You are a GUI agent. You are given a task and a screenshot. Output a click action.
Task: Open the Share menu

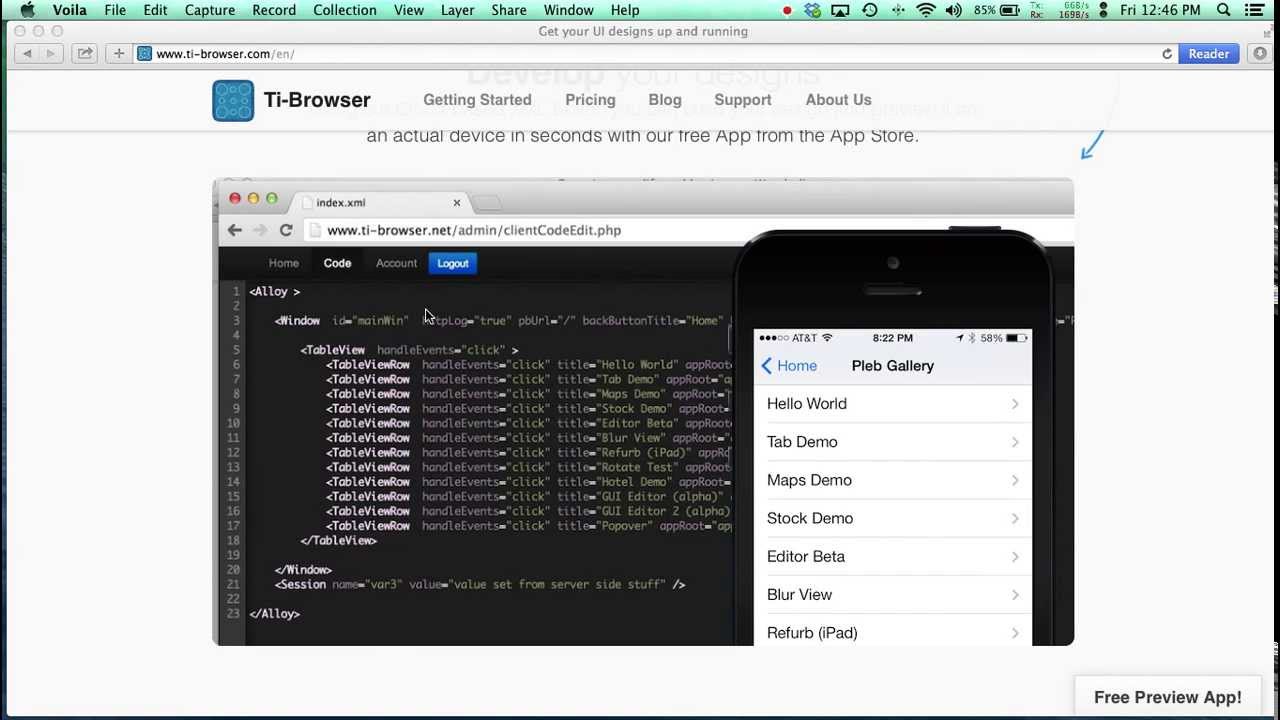tap(509, 10)
